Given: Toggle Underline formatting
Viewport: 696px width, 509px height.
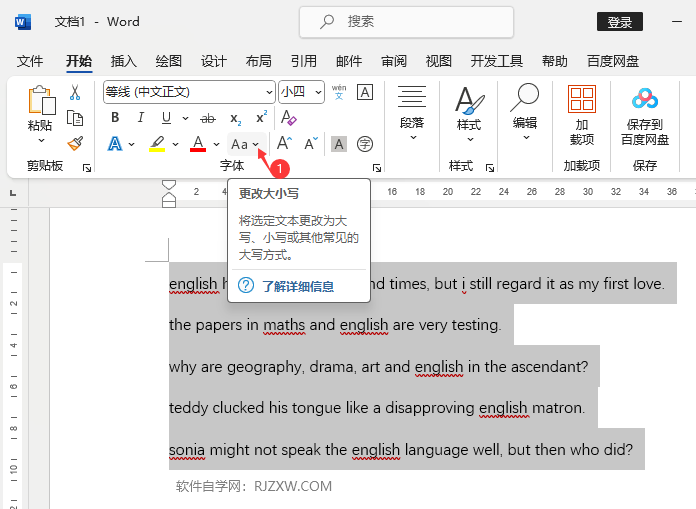Looking at the screenshot, I should tap(166, 118).
